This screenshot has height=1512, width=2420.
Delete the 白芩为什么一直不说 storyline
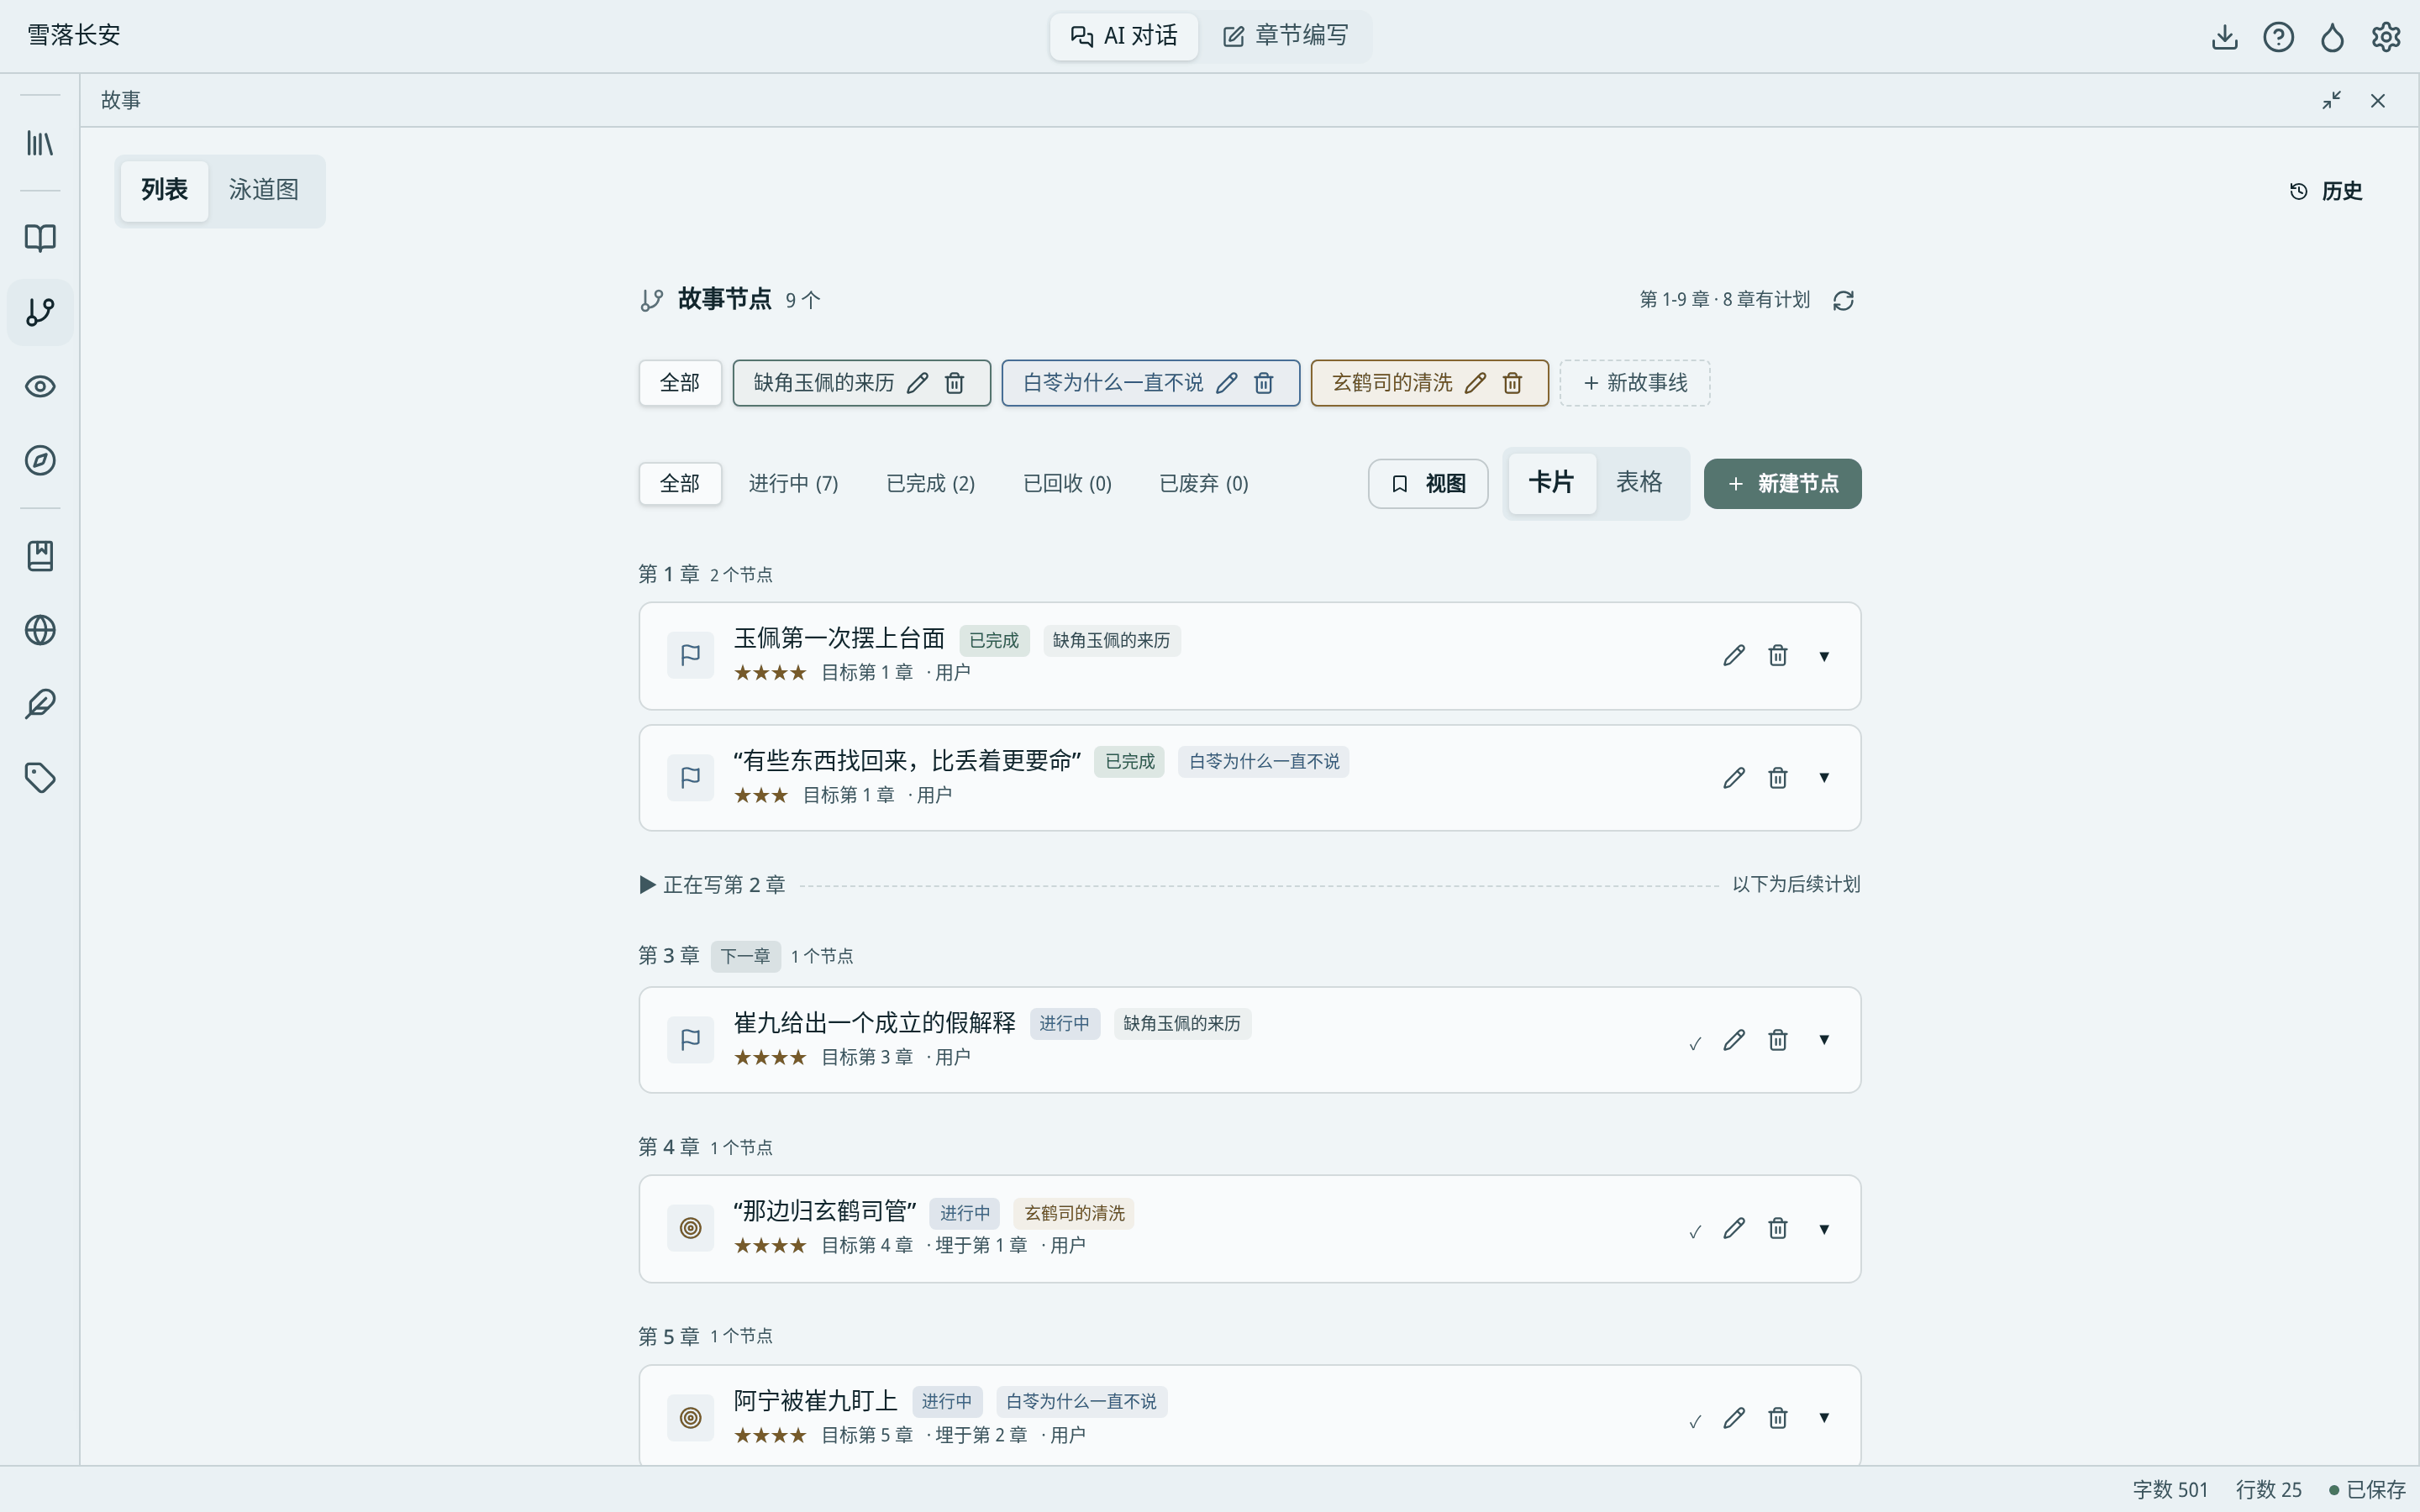1264,383
